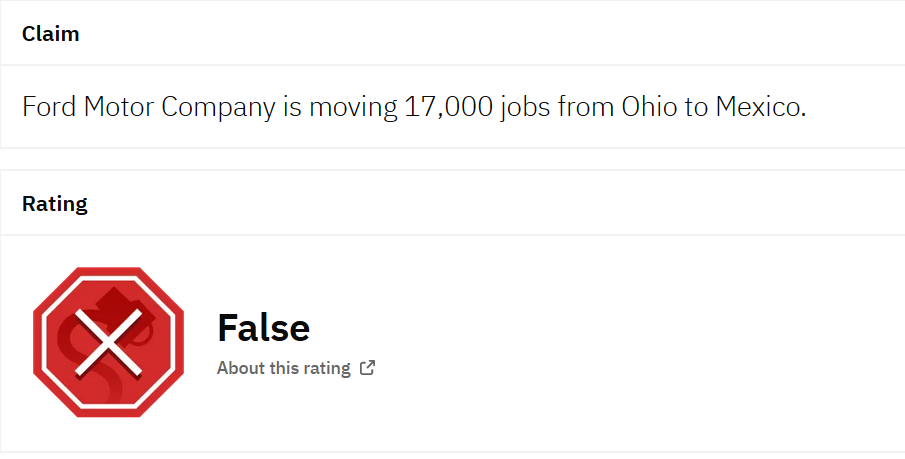
Task: Click the Rating section heading
Action: [x=55, y=204]
